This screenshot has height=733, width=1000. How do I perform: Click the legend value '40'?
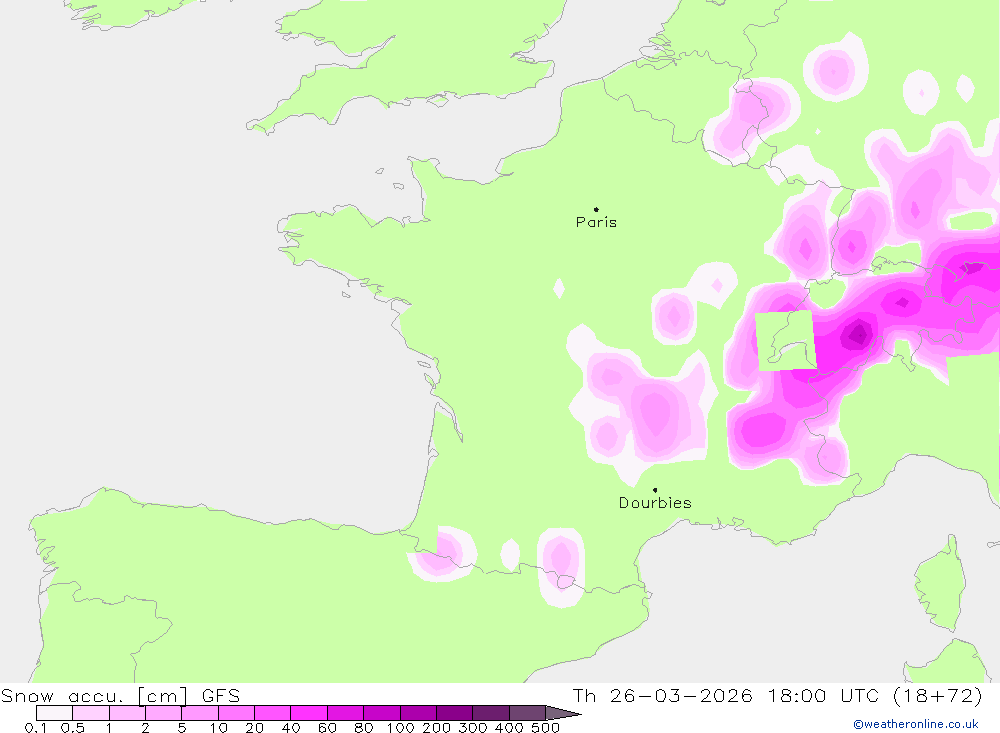tap(291, 728)
